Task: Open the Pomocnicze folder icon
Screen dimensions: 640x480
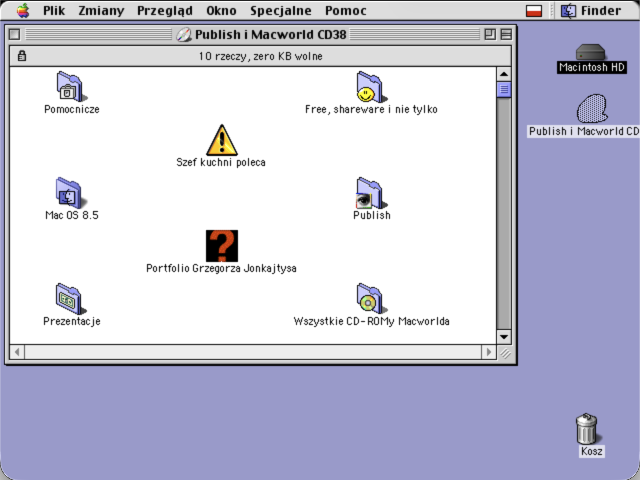Action: [x=71, y=87]
